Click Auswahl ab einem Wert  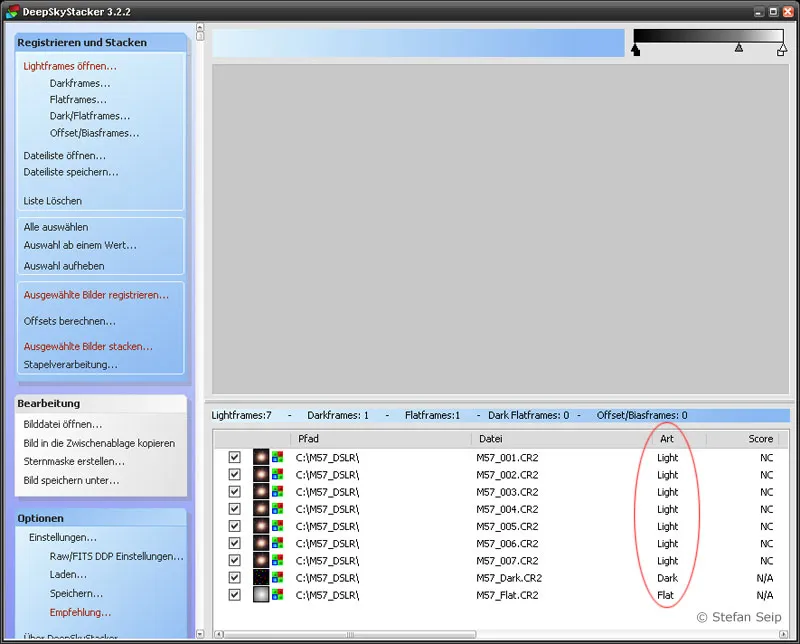pos(80,245)
